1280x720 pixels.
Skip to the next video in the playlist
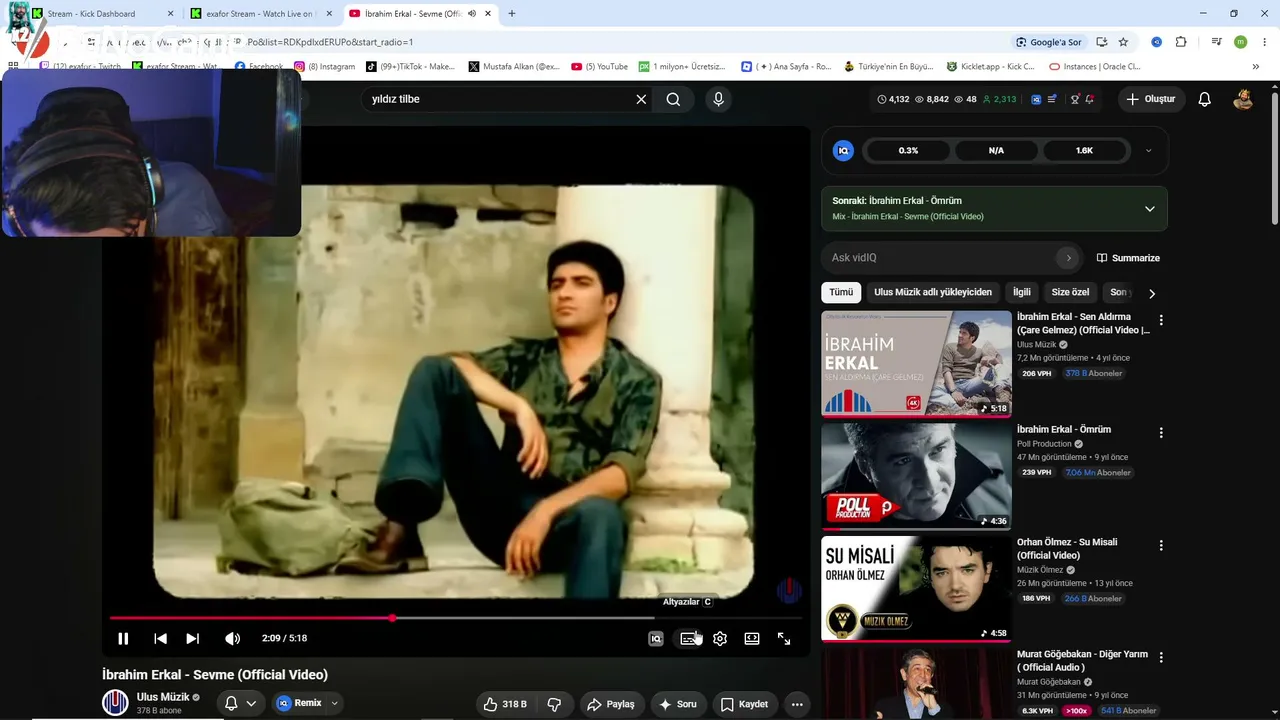193,639
